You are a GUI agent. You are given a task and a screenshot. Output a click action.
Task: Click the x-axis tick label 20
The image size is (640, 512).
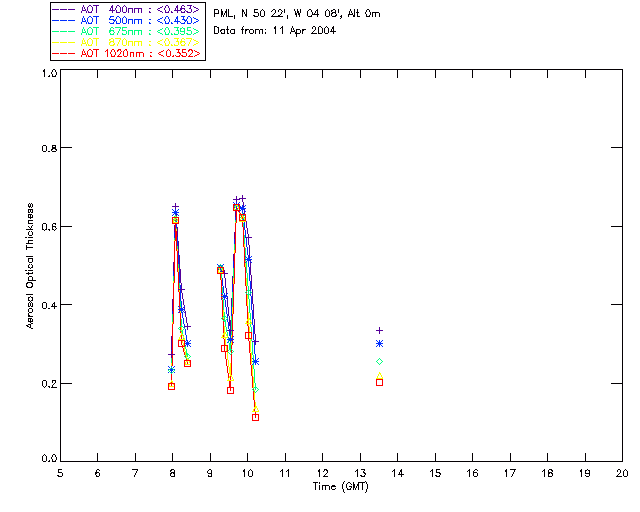click(622, 472)
